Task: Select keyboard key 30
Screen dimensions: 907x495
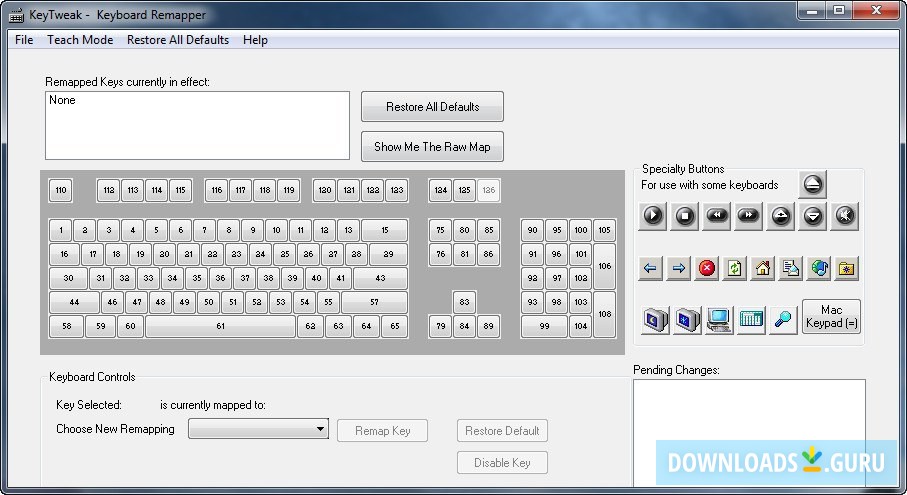Action: click(68, 278)
